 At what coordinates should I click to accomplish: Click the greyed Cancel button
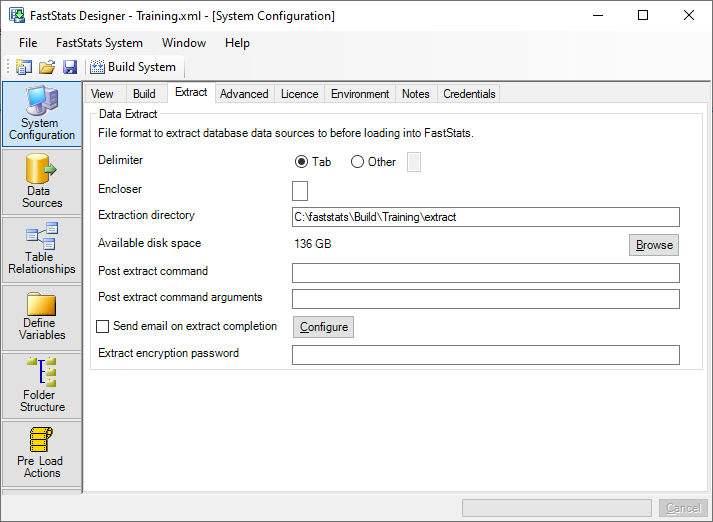[683, 508]
